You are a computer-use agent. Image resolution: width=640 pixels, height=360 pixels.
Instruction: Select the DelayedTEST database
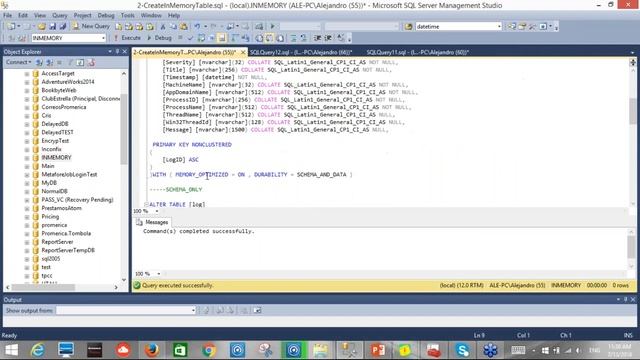[x=57, y=132]
